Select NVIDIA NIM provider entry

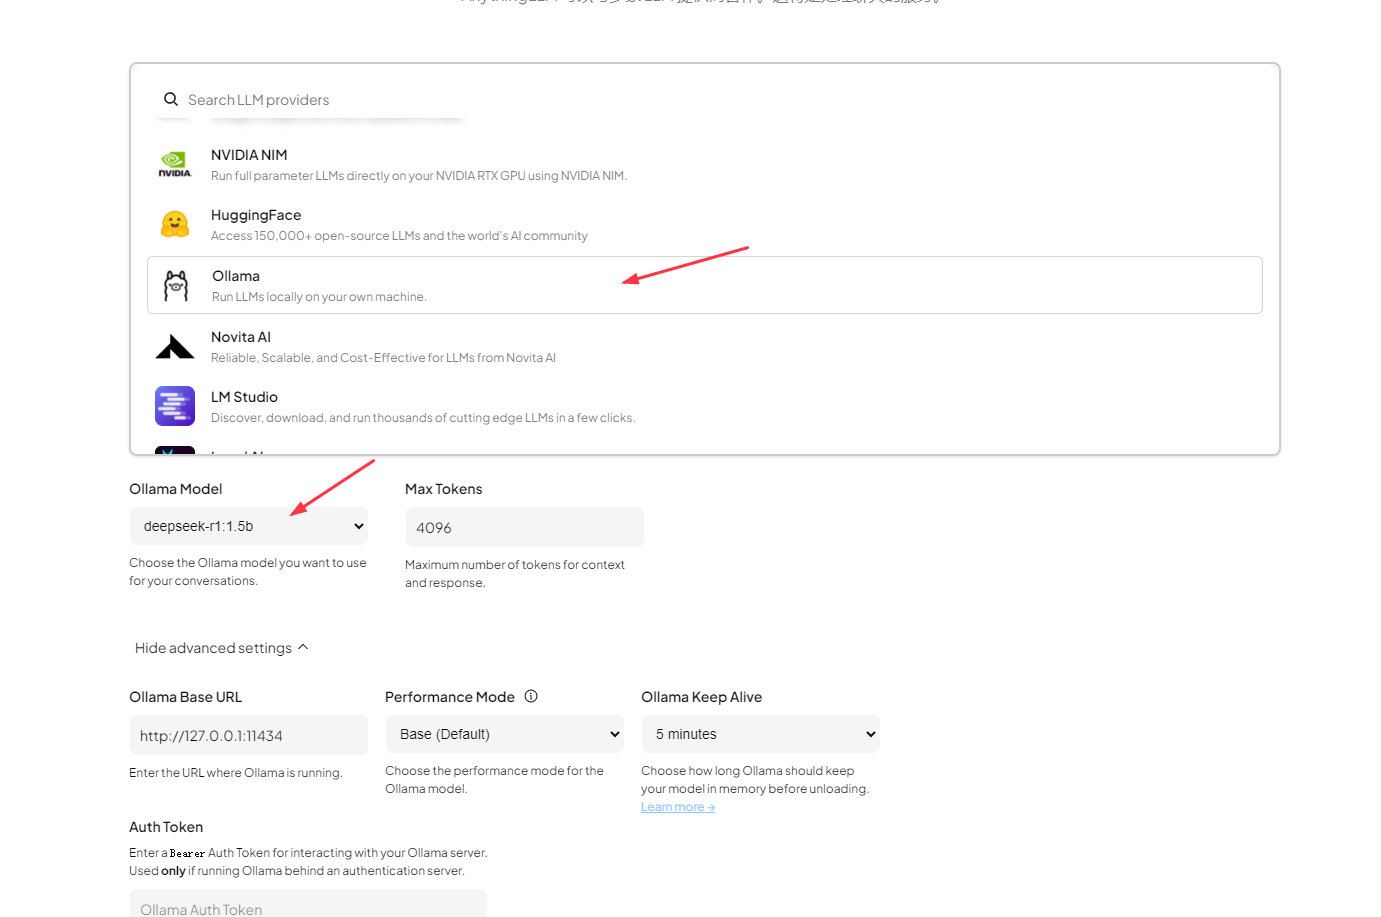pyautogui.click(x=705, y=164)
